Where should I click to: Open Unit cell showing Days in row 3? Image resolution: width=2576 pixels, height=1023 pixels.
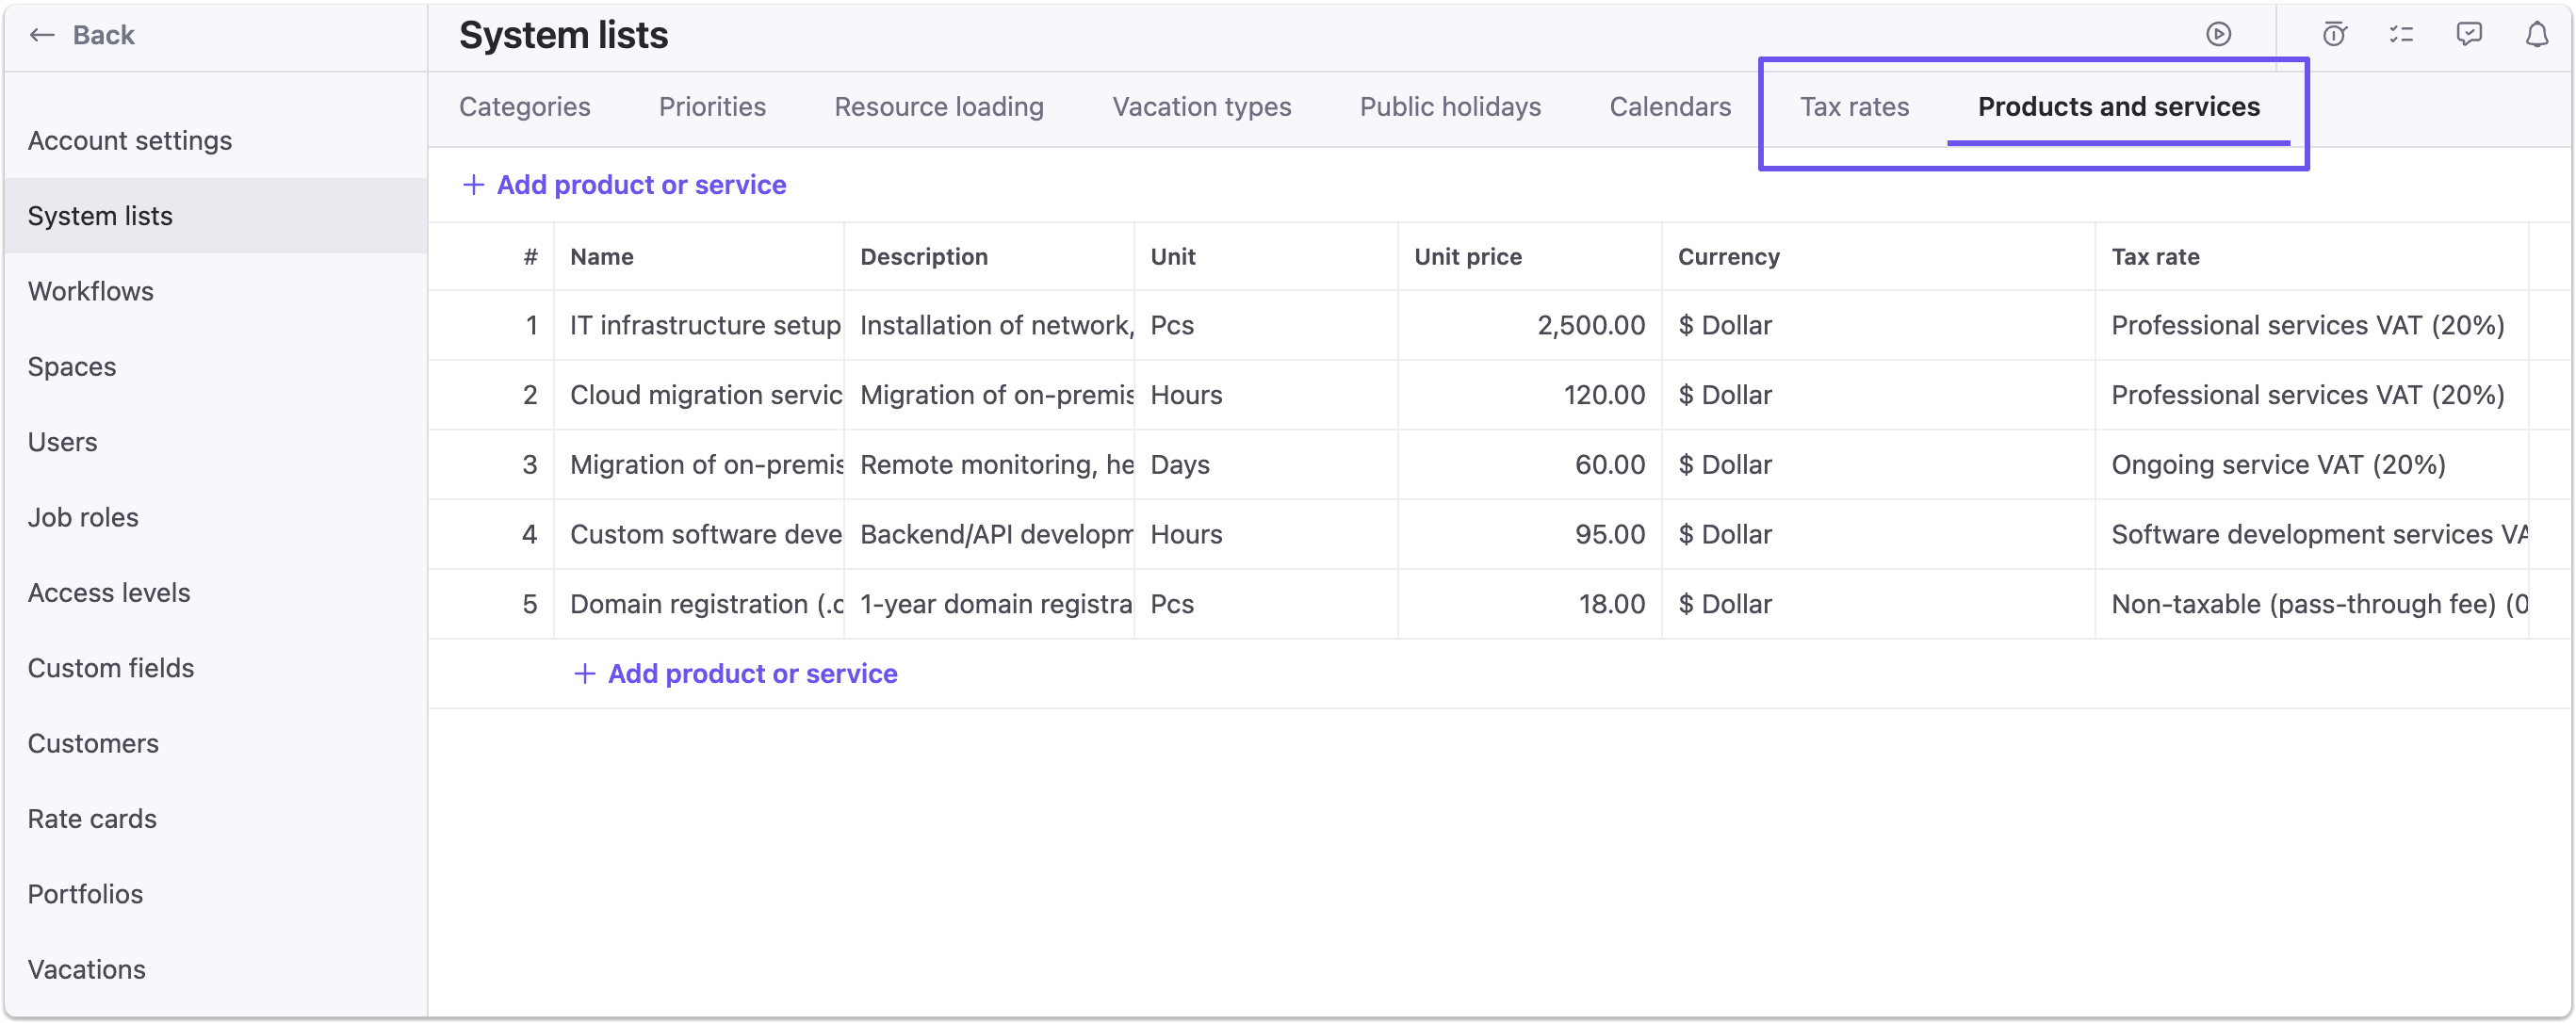coord(1180,464)
